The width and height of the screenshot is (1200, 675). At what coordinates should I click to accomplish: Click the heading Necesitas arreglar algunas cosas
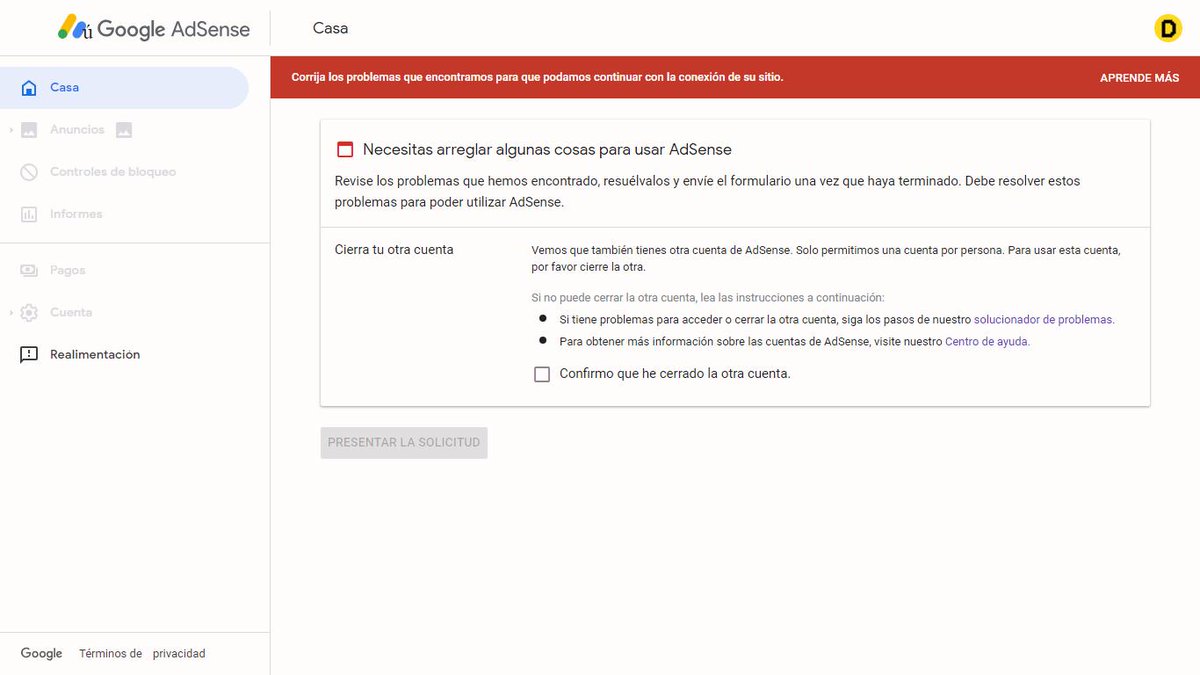pyautogui.click(x=547, y=150)
